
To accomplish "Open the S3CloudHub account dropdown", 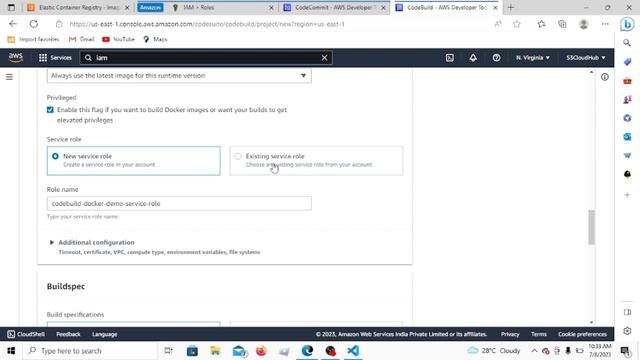I will (586, 58).
